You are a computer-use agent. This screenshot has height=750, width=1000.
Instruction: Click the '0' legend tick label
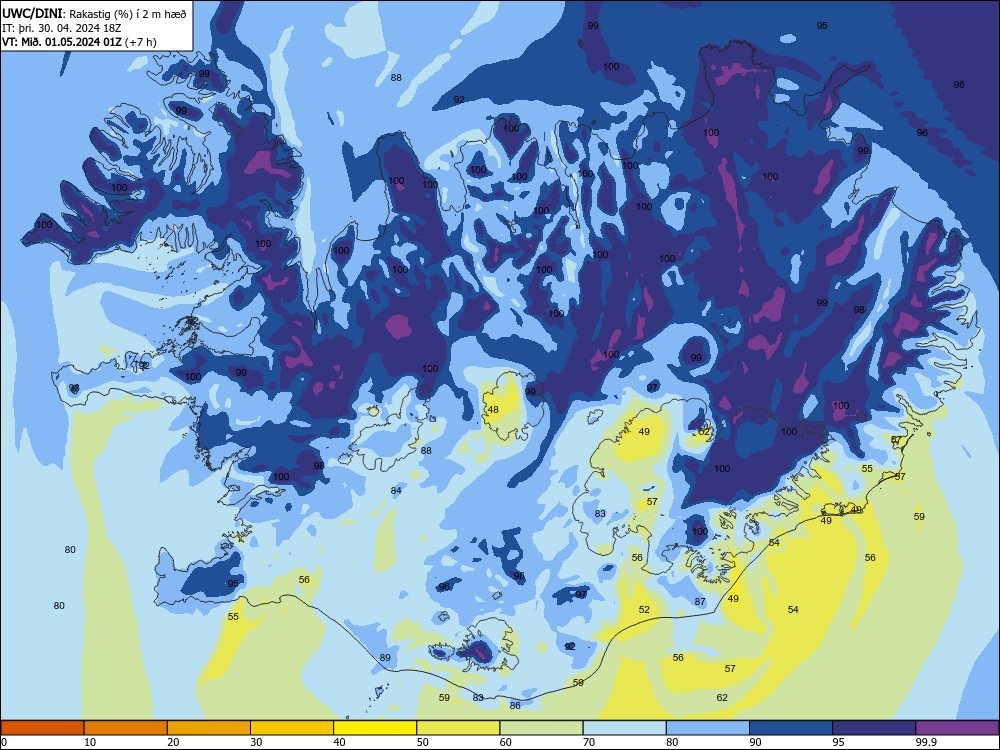tap(4, 742)
